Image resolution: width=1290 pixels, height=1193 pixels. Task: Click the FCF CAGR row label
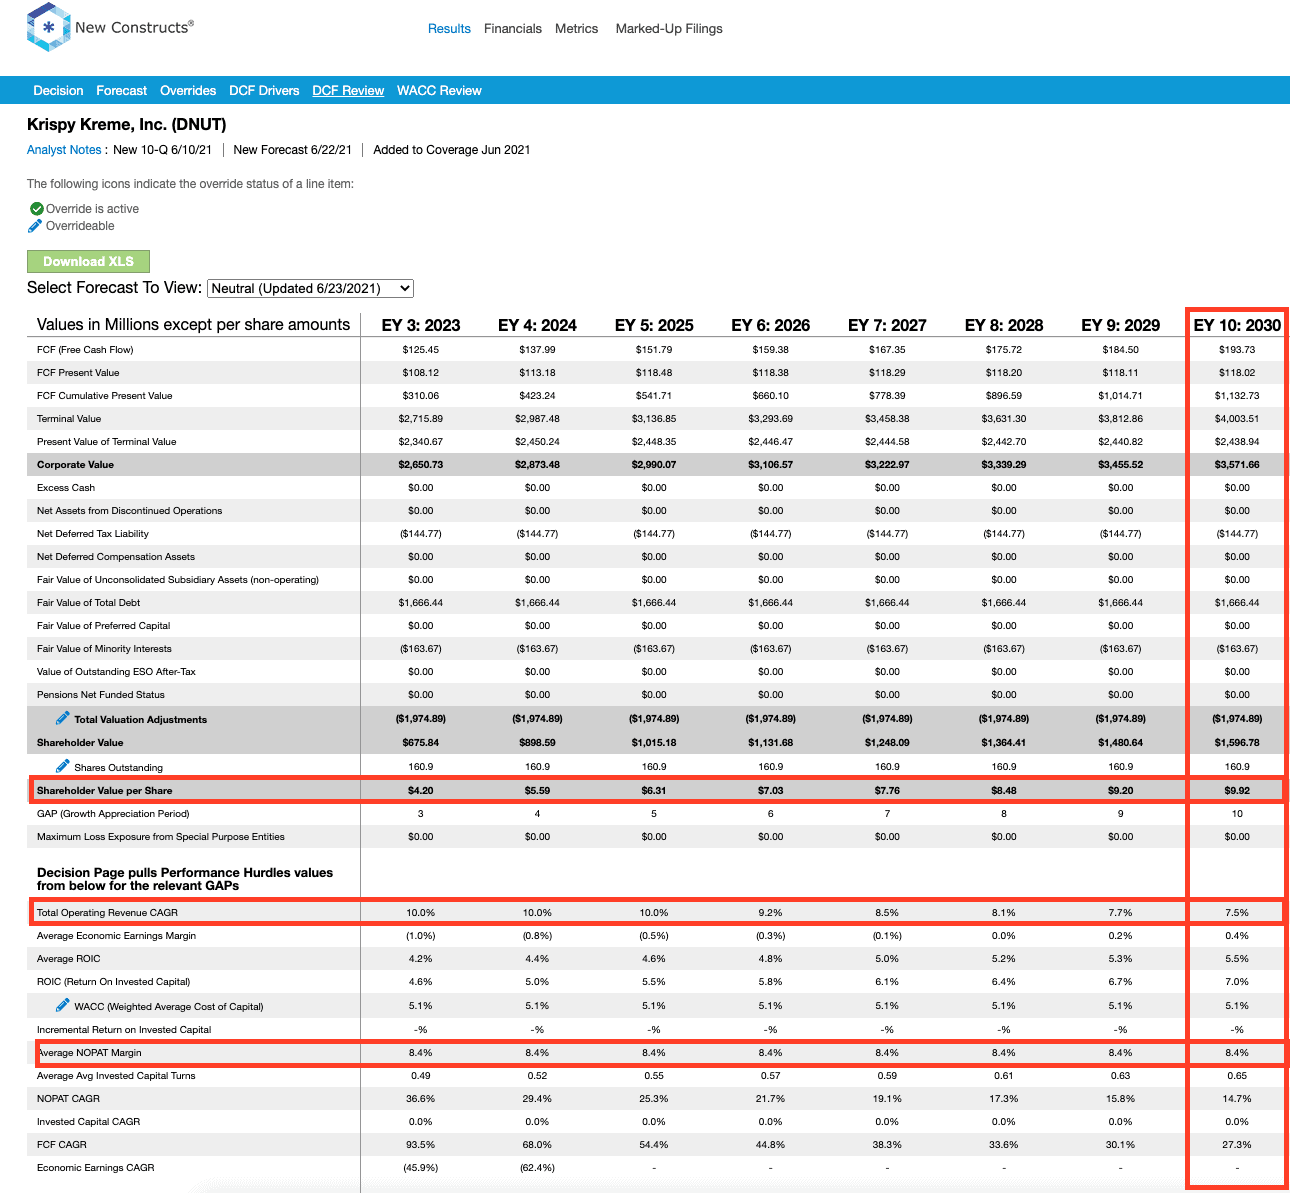tap(62, 1145)
